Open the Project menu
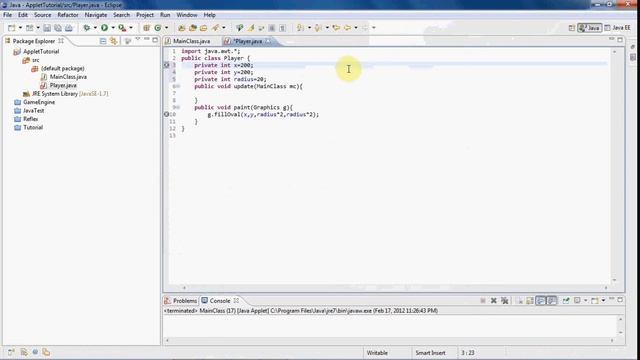640x360 pixels. (x=145, y=15)
